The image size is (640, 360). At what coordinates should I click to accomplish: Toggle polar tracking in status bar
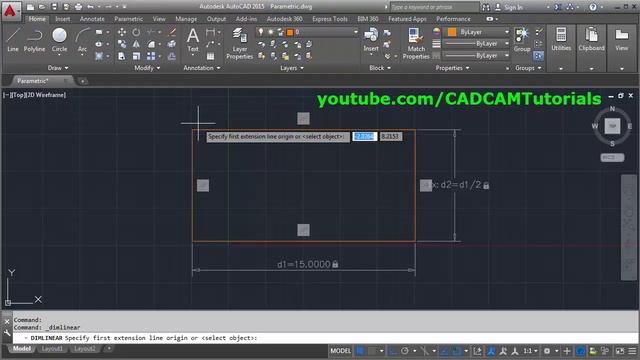(404, 351)
